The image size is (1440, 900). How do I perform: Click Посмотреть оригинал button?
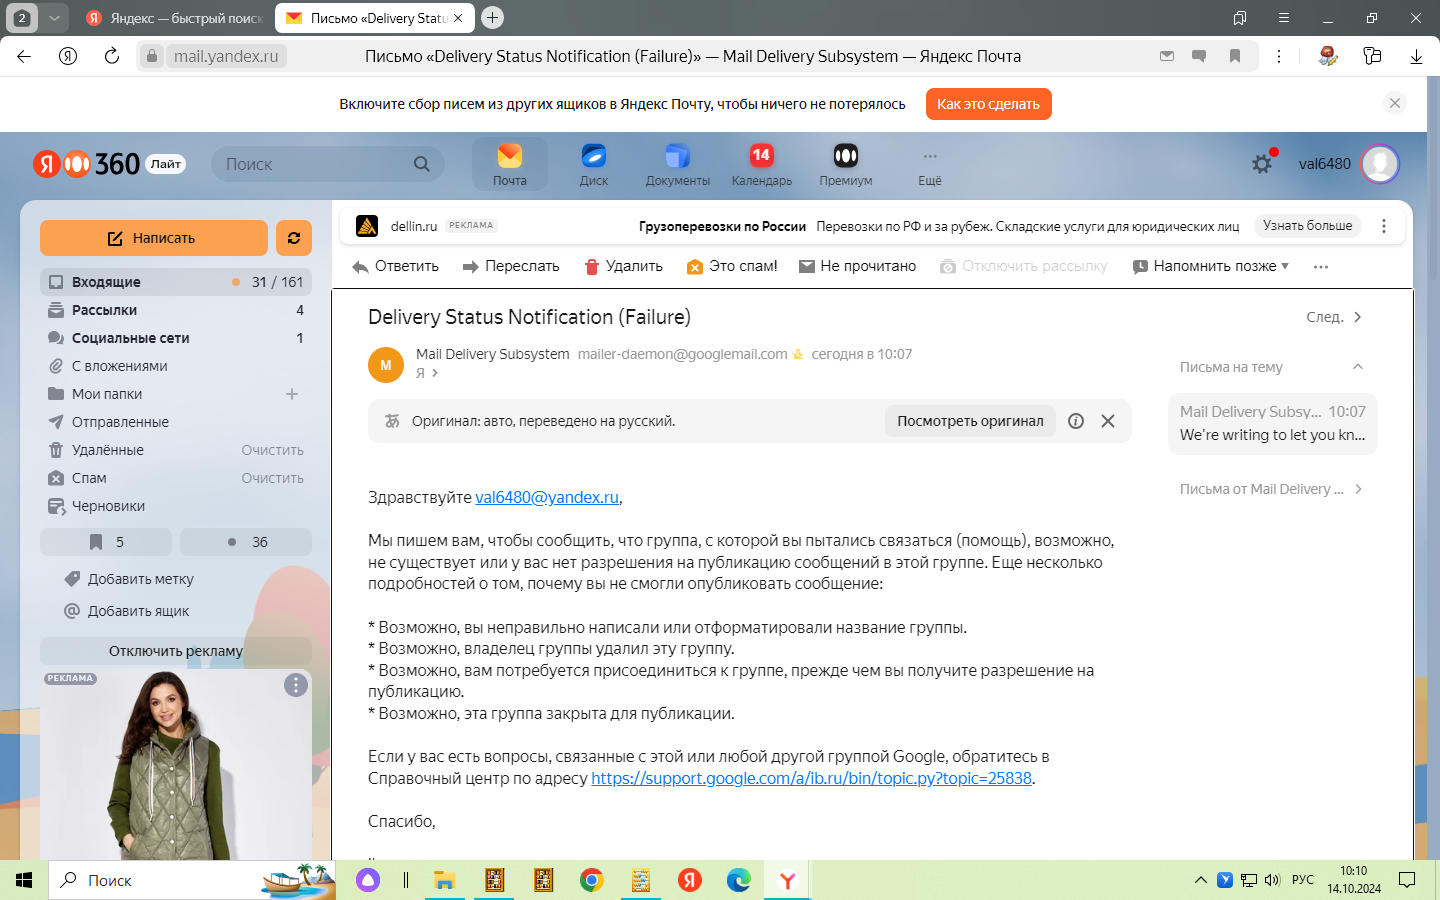coord(970,421)
